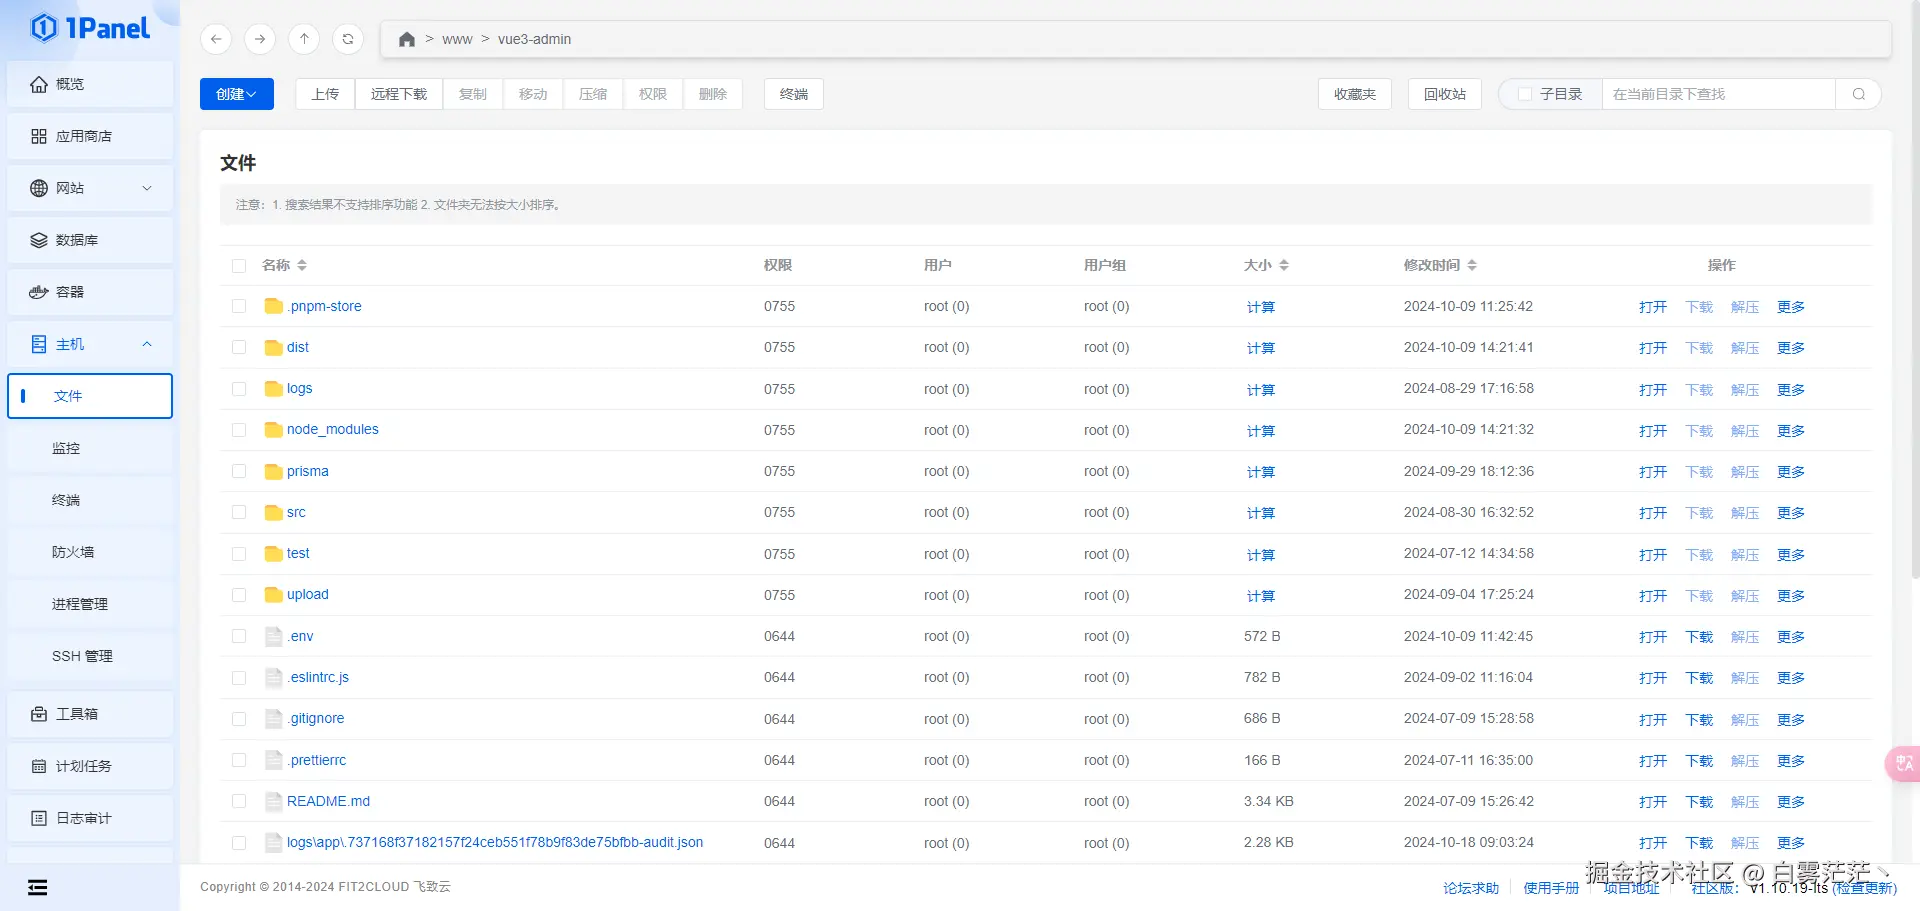1920x911 pixels.
Task: Go back with the left arrow button
Action: 216,39
